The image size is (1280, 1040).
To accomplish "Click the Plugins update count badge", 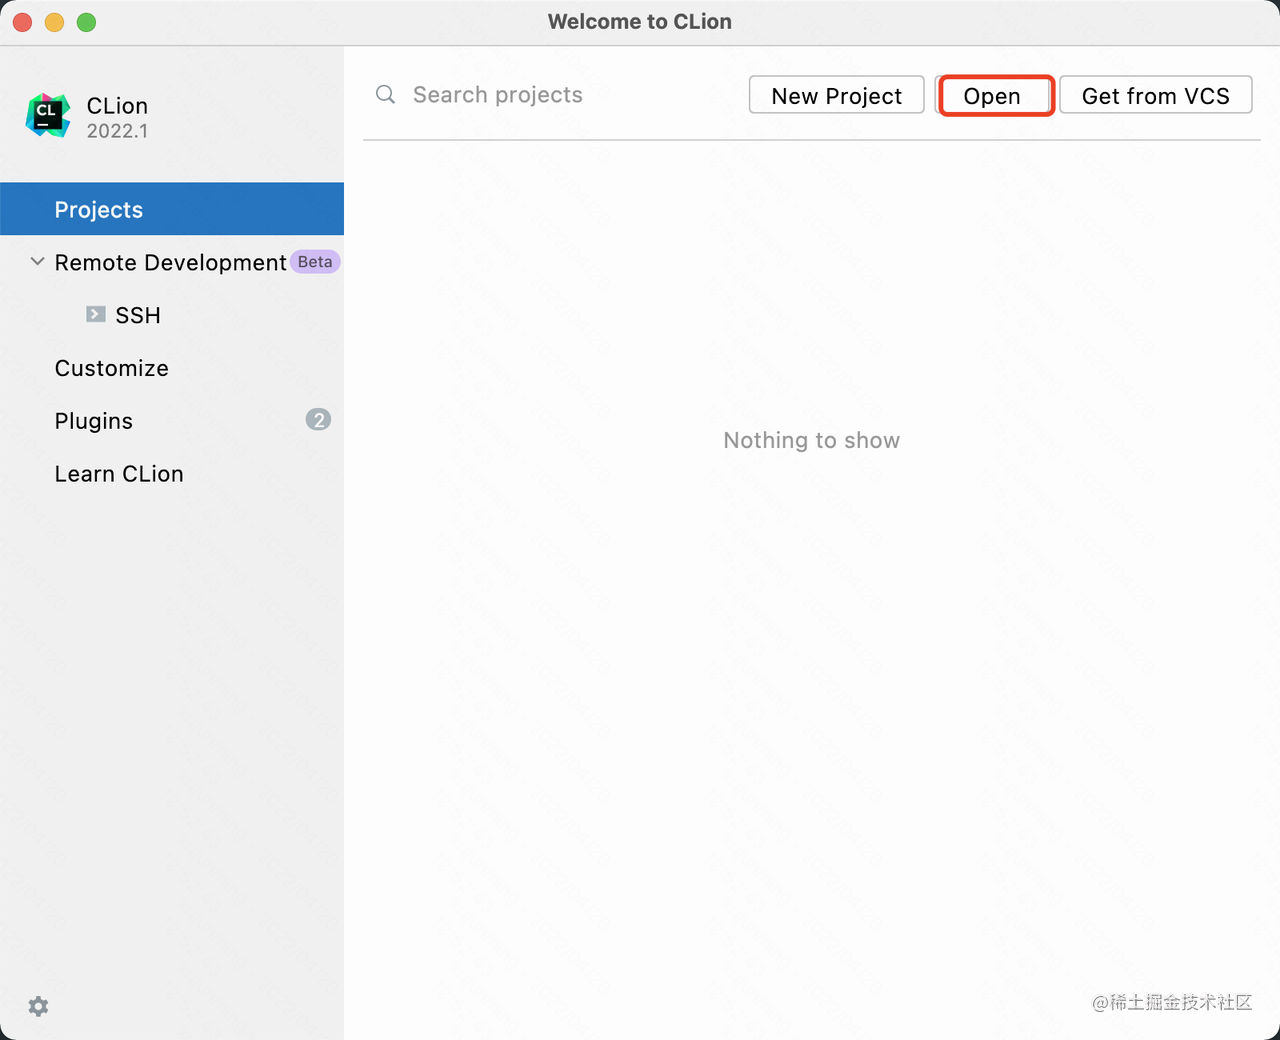I will point(318,420).
